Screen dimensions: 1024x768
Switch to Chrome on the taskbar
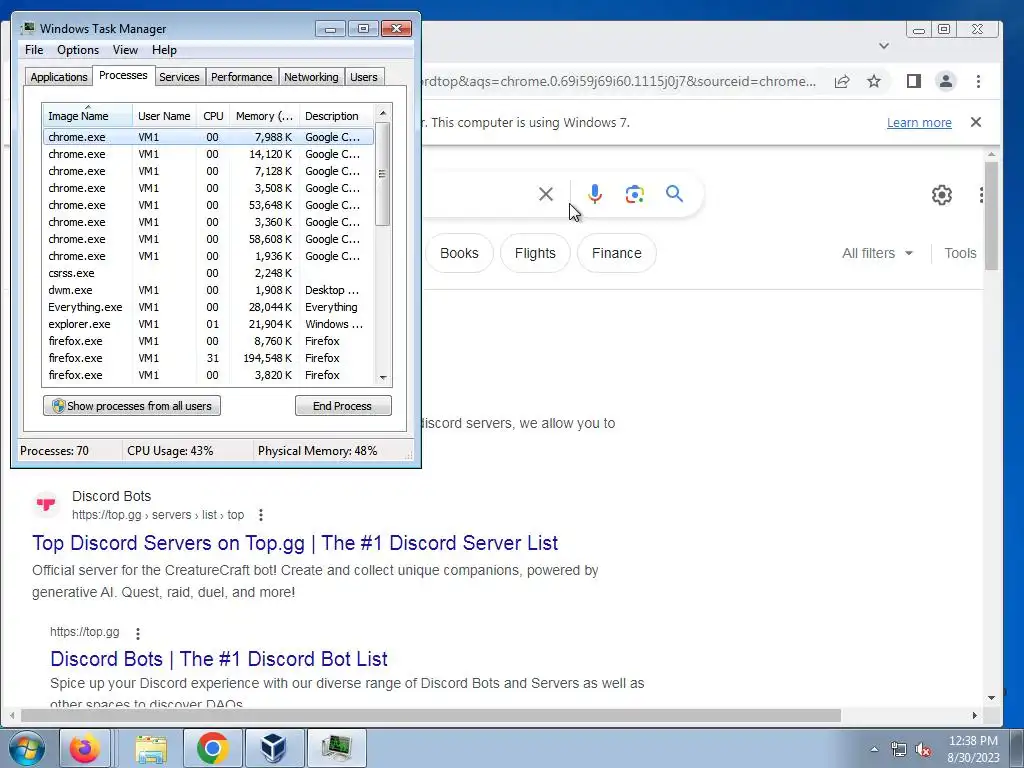pyautogui.click(x=212, y=748)
